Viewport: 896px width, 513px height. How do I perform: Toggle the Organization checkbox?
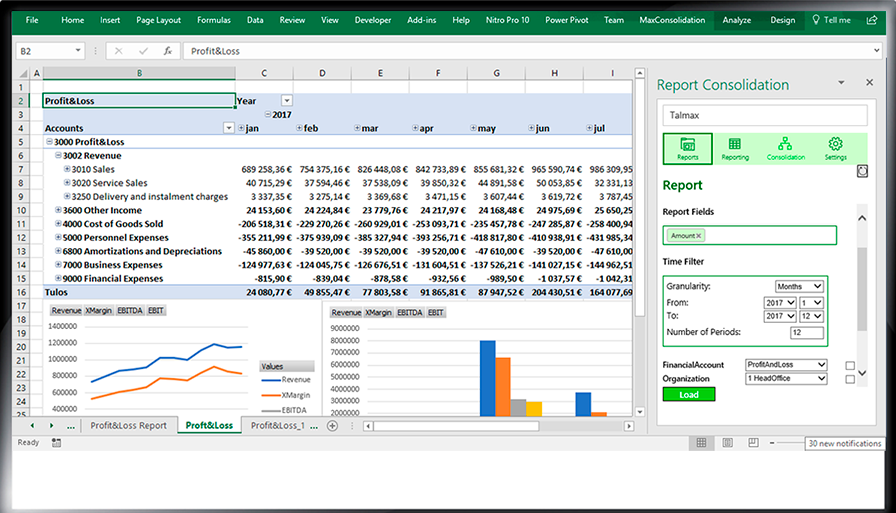(x=850, y=379)
